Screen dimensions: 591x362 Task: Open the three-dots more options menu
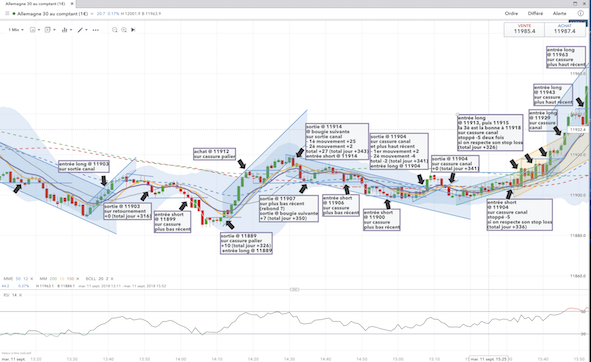96,30
